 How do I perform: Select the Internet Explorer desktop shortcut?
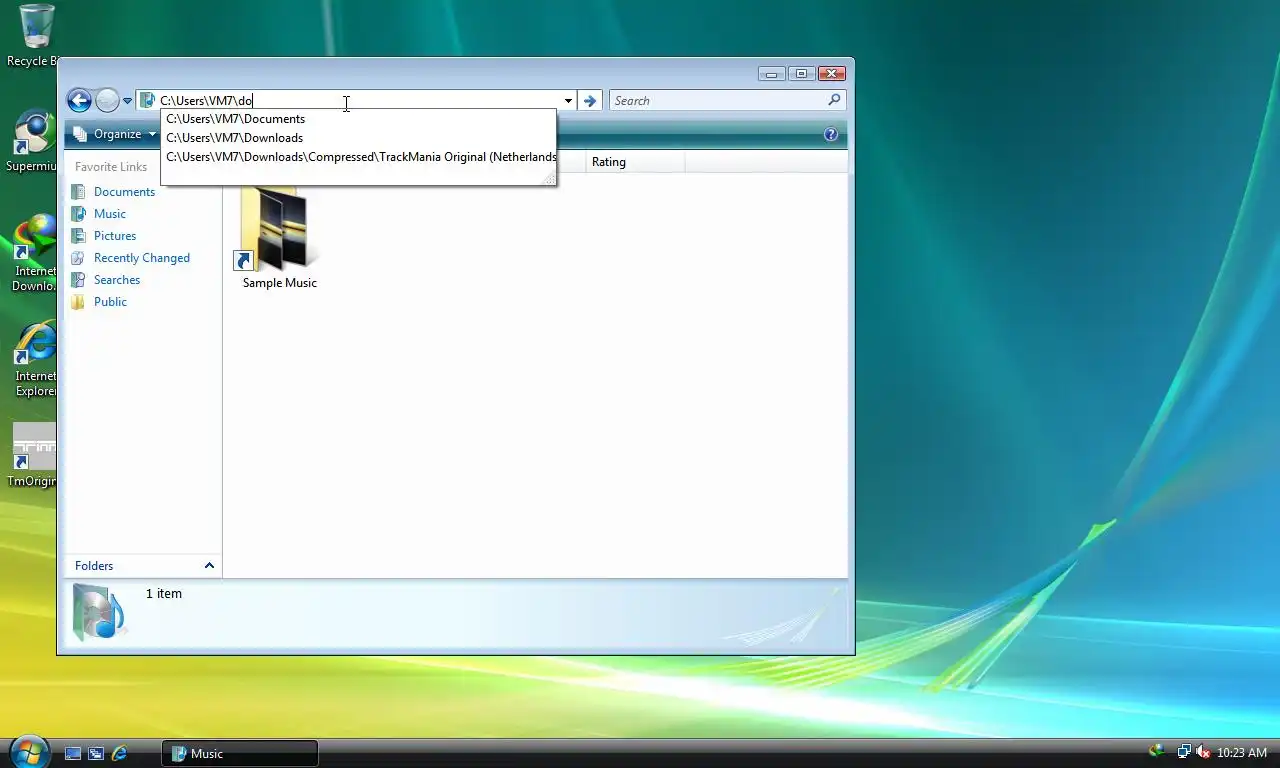click(35, 358)
